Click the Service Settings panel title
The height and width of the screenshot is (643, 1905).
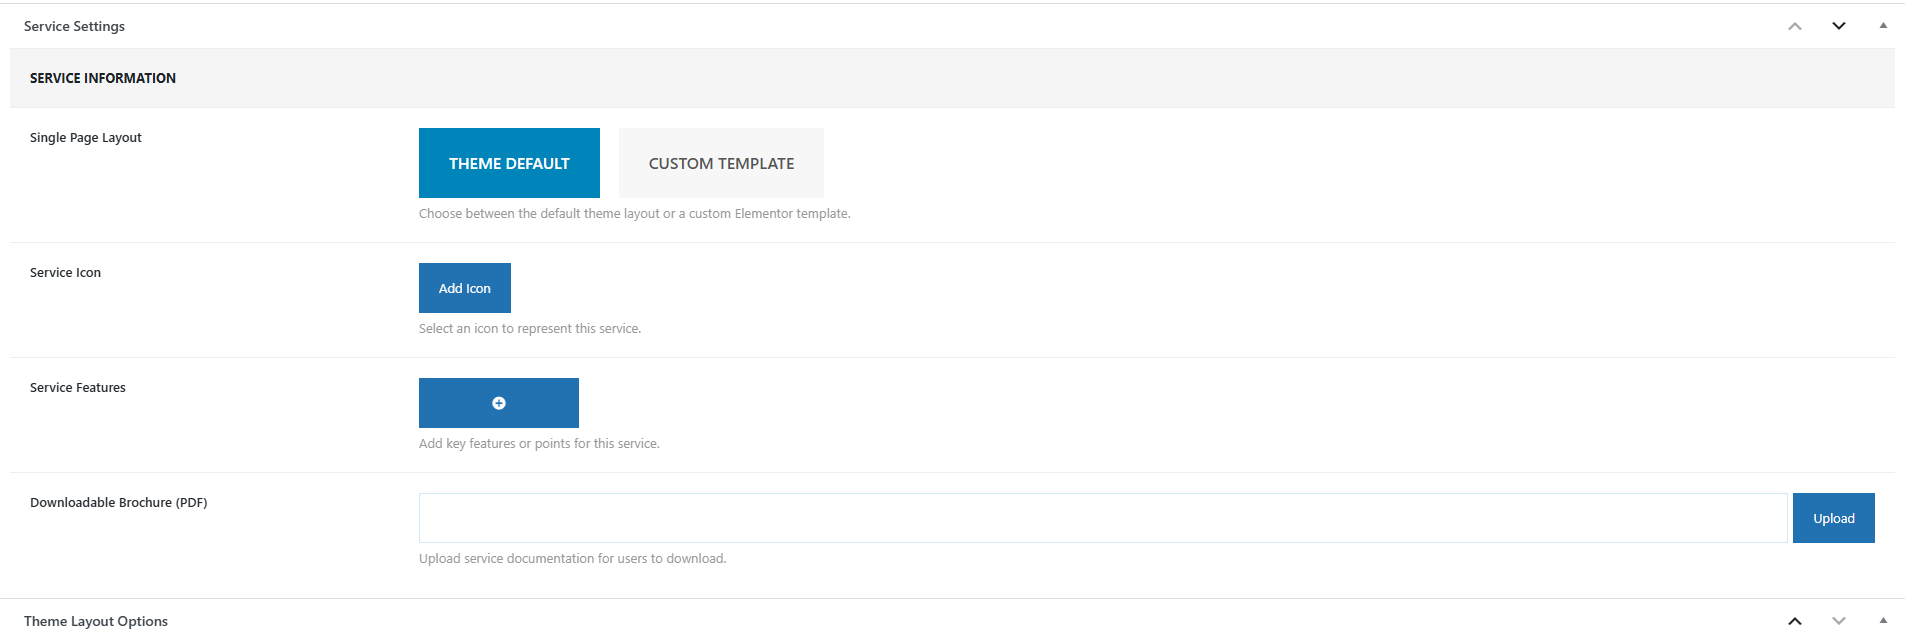pyautogui.click(x=75, y=26)
